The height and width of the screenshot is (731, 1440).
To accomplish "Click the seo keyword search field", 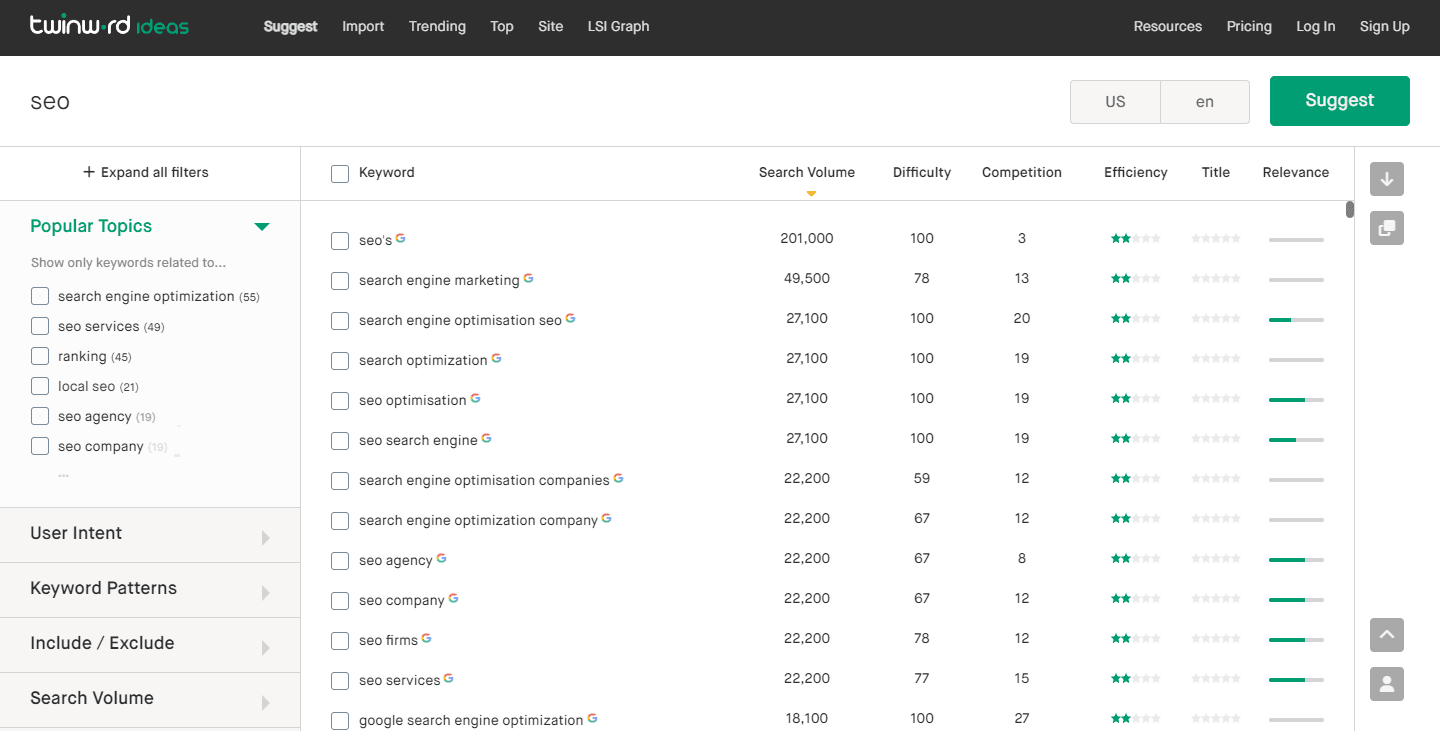I will tap(540, 102).
